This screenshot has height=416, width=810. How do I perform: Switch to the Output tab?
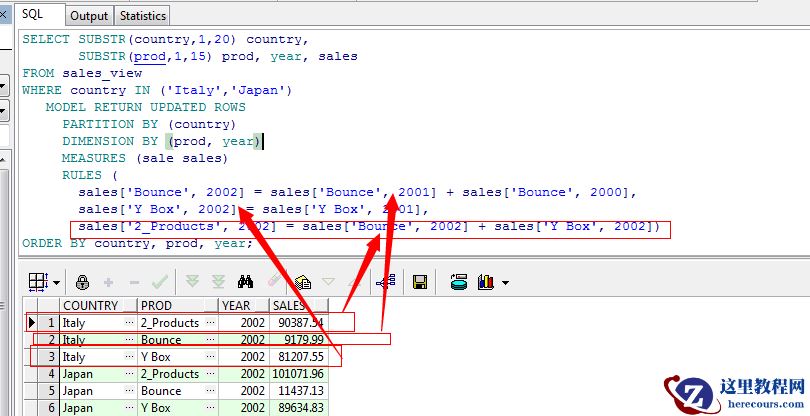click(89, 16)
